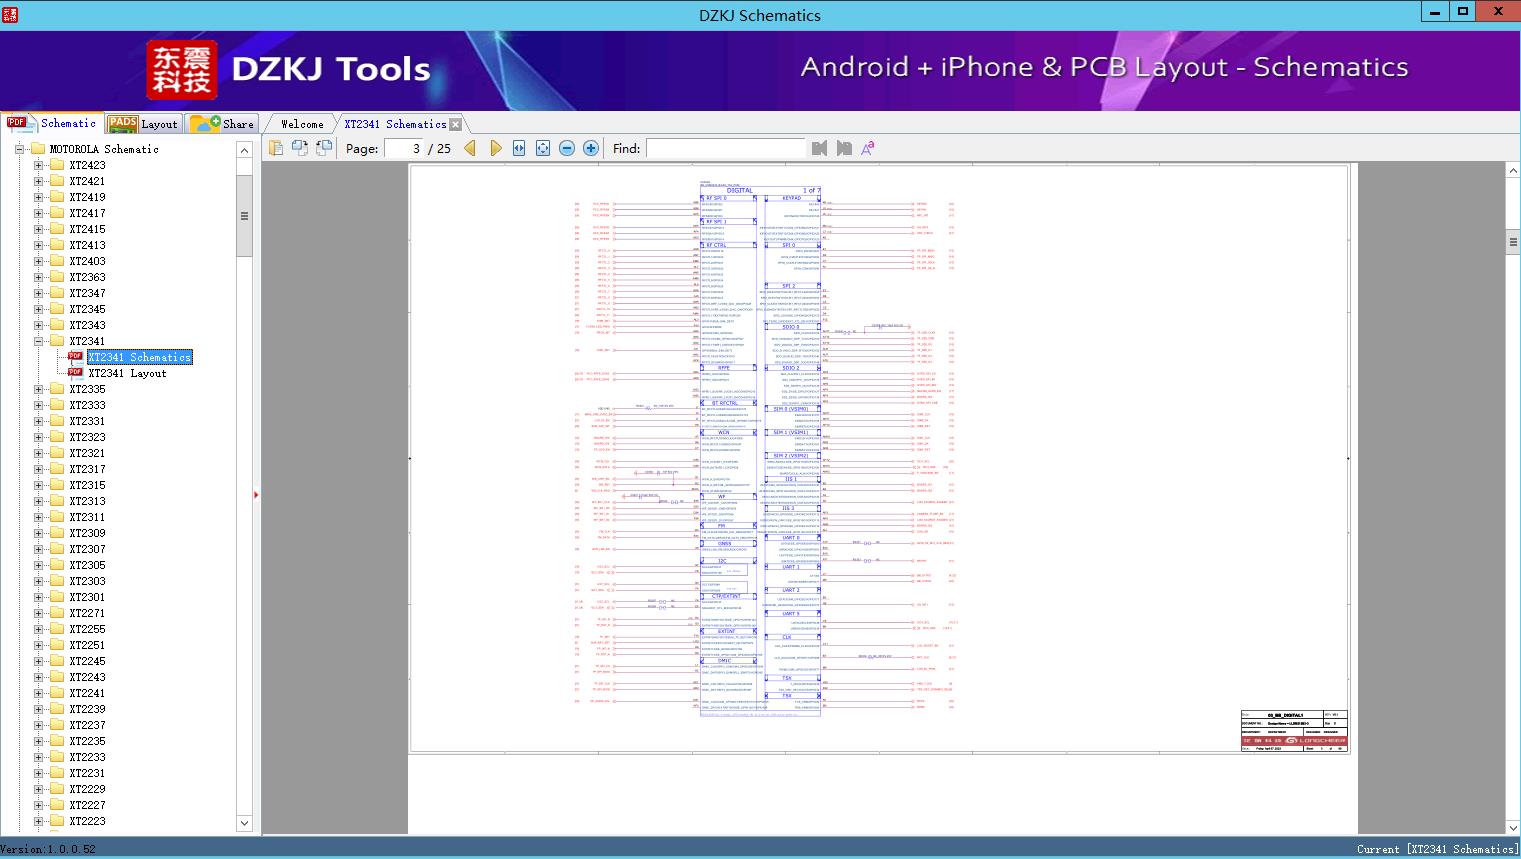Collapse the side panel with red arrow
The height and width of the screenshot is (859, 1521).
pos(256,494)
